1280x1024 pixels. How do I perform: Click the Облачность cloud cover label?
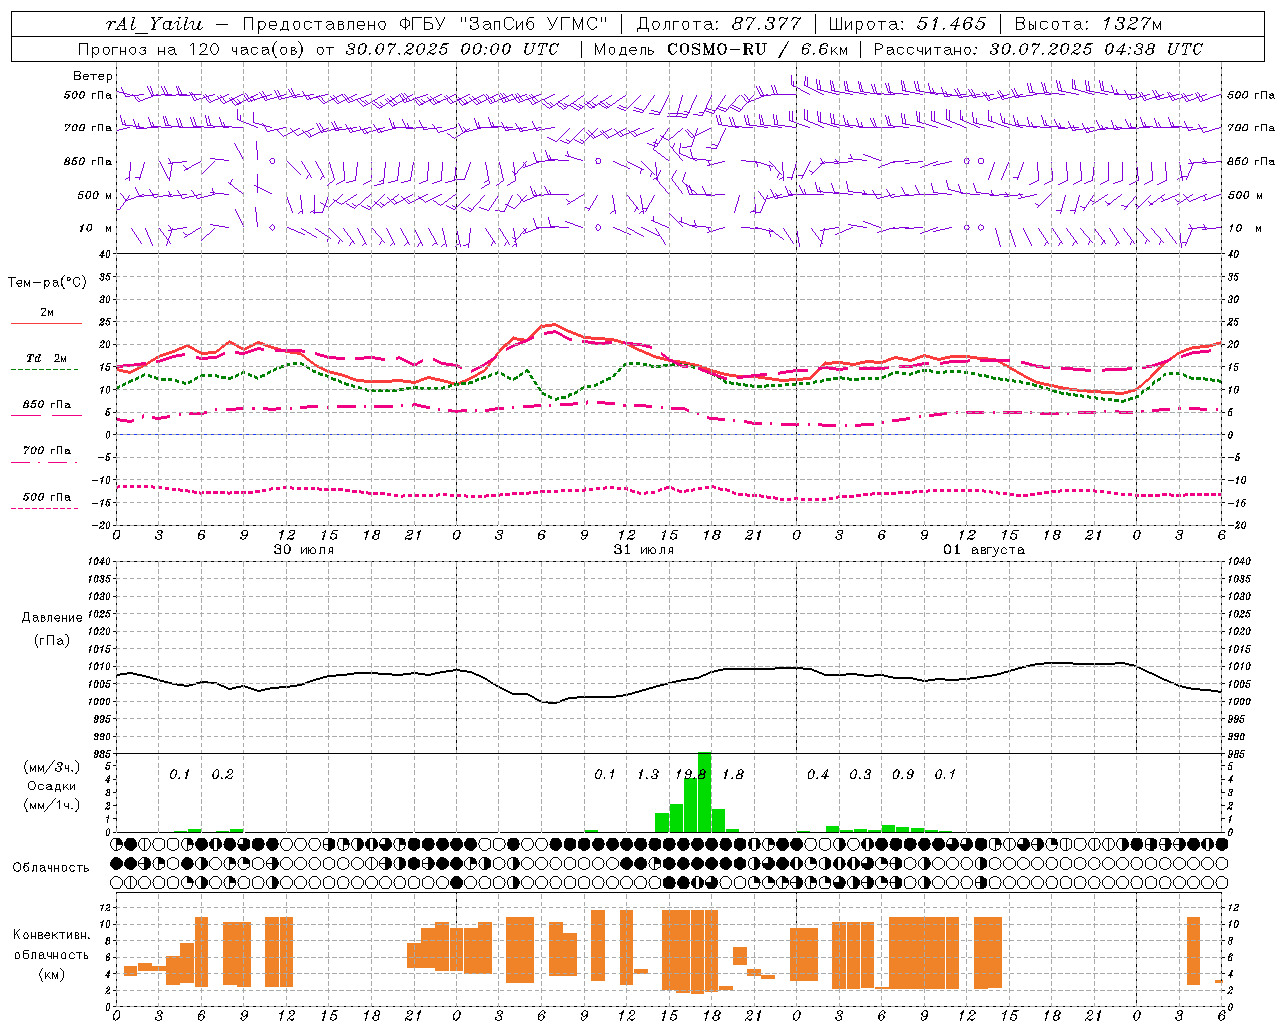click(51, 867)
